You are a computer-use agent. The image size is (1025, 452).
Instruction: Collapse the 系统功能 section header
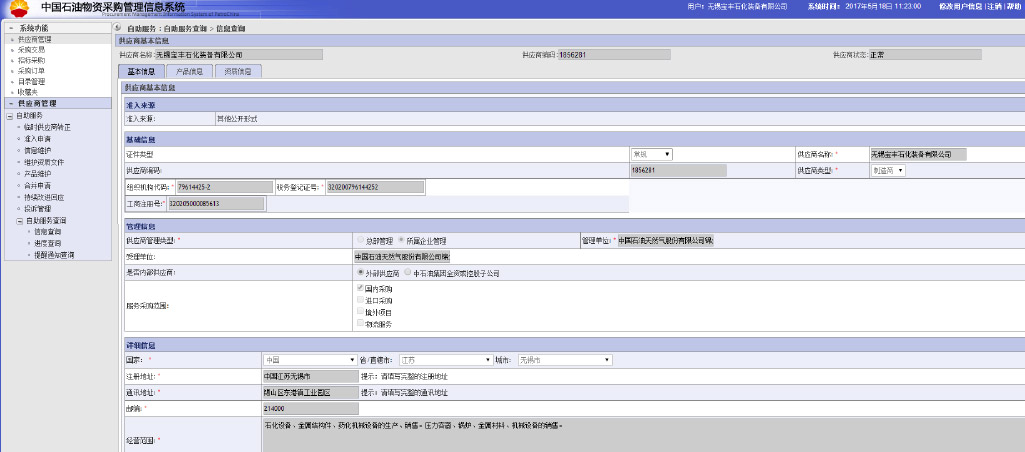(11, 28)
